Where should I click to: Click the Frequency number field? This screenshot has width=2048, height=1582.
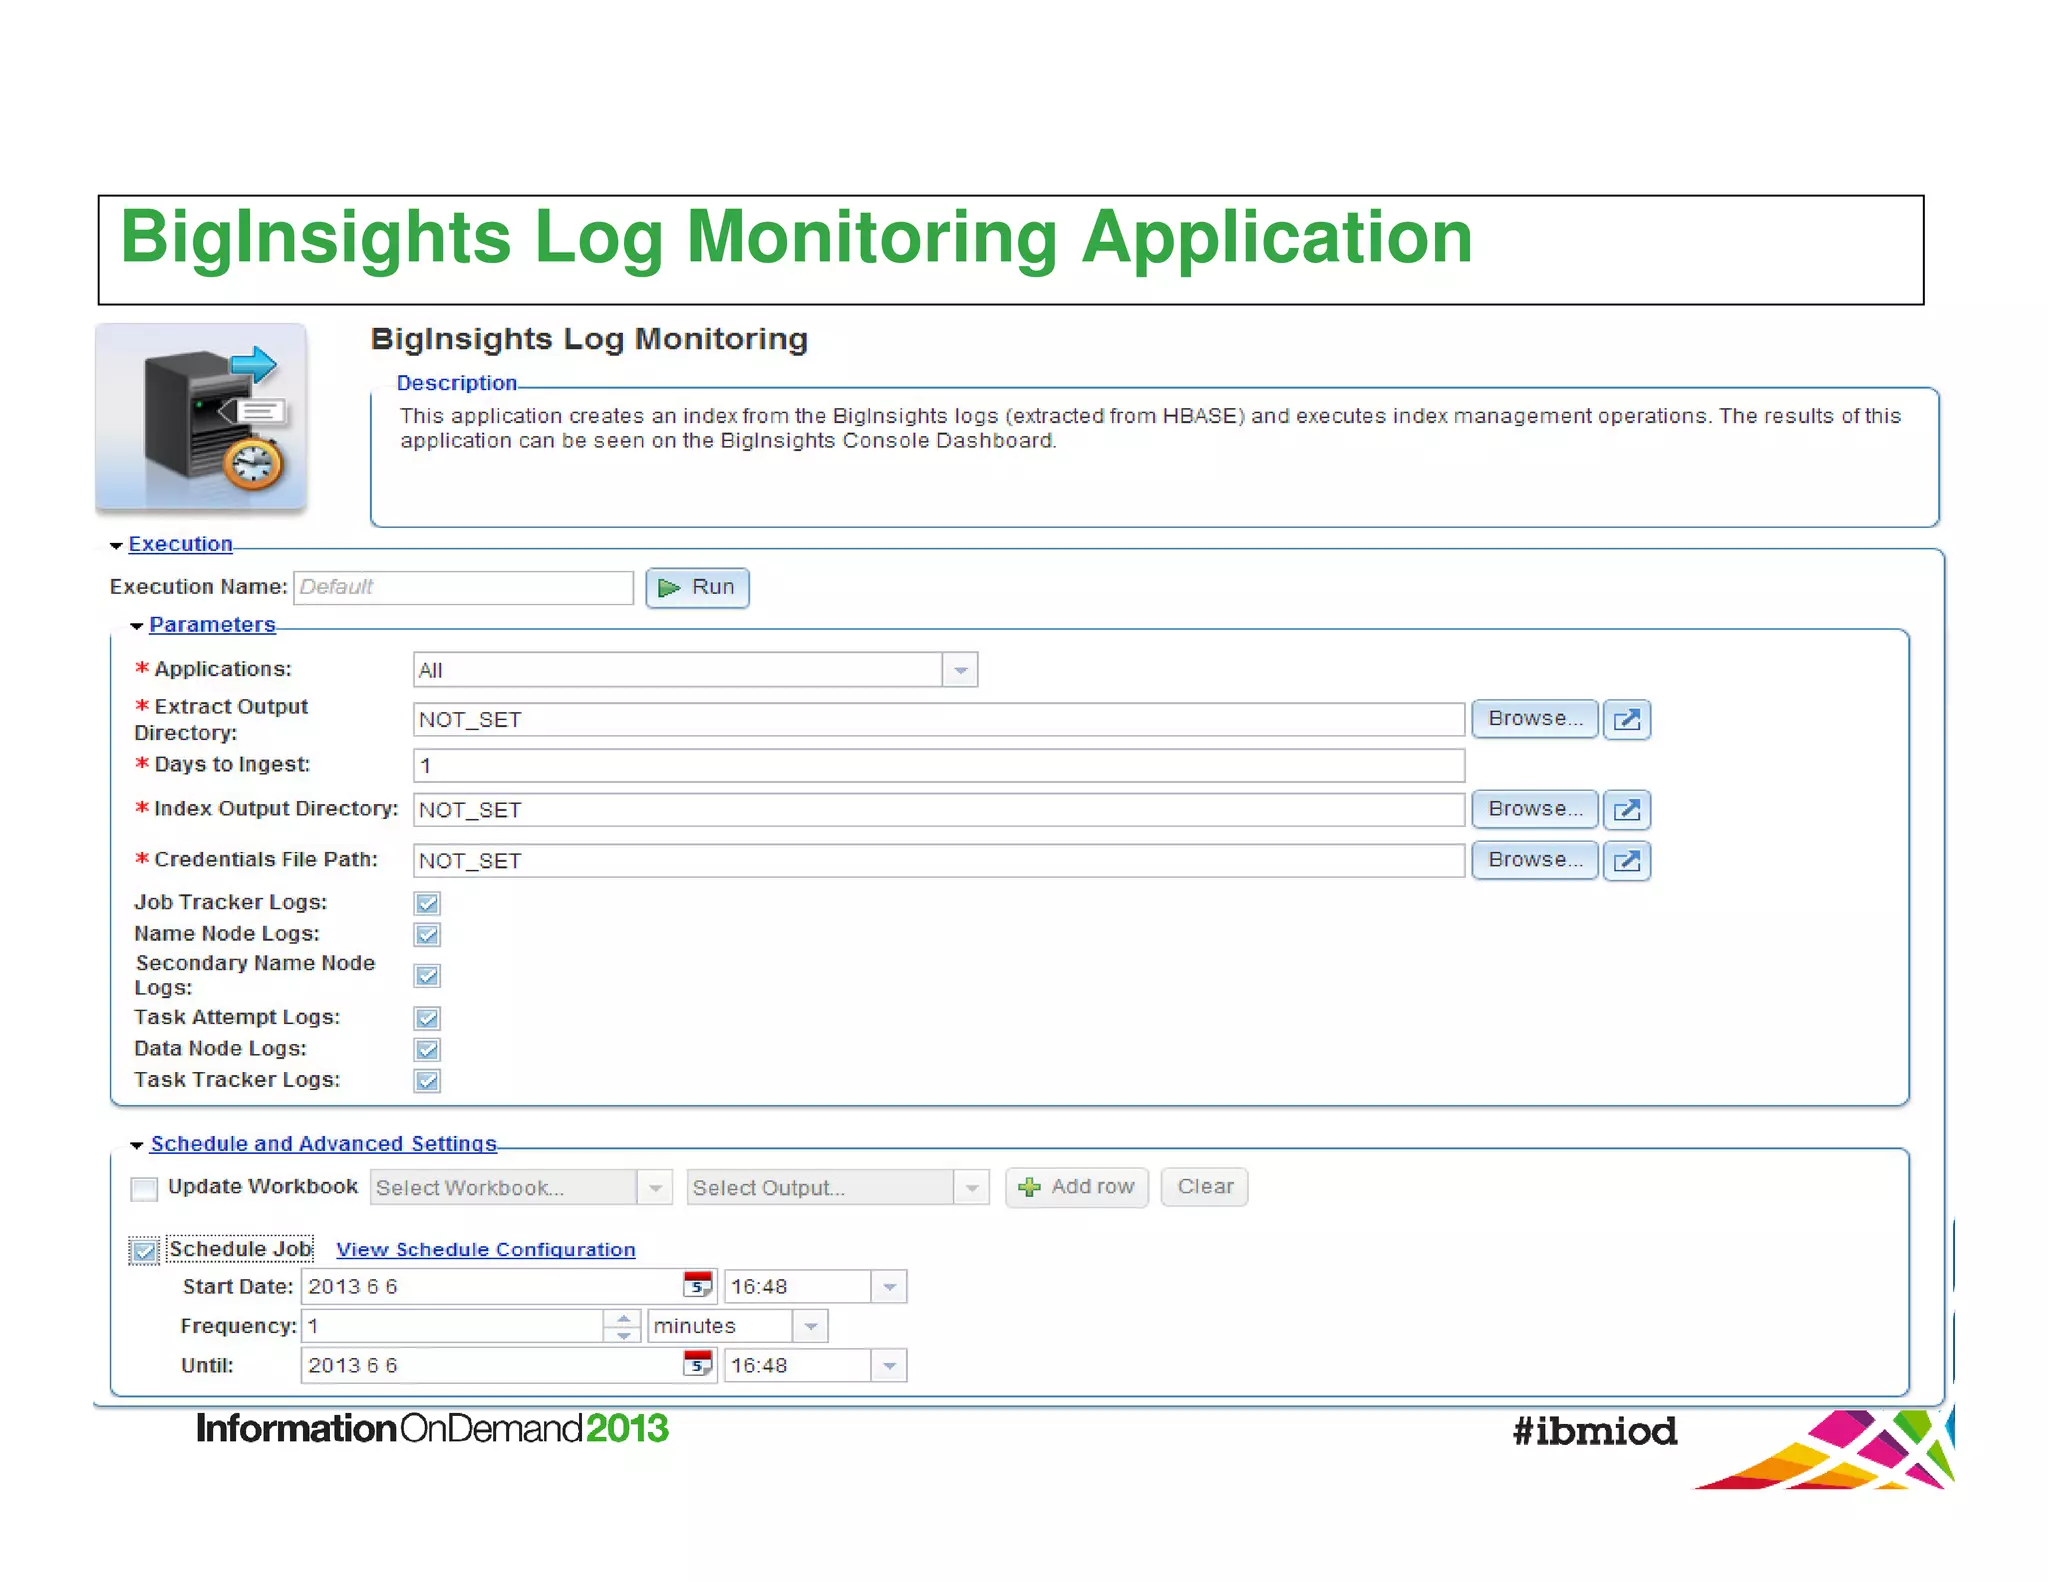453,1326
